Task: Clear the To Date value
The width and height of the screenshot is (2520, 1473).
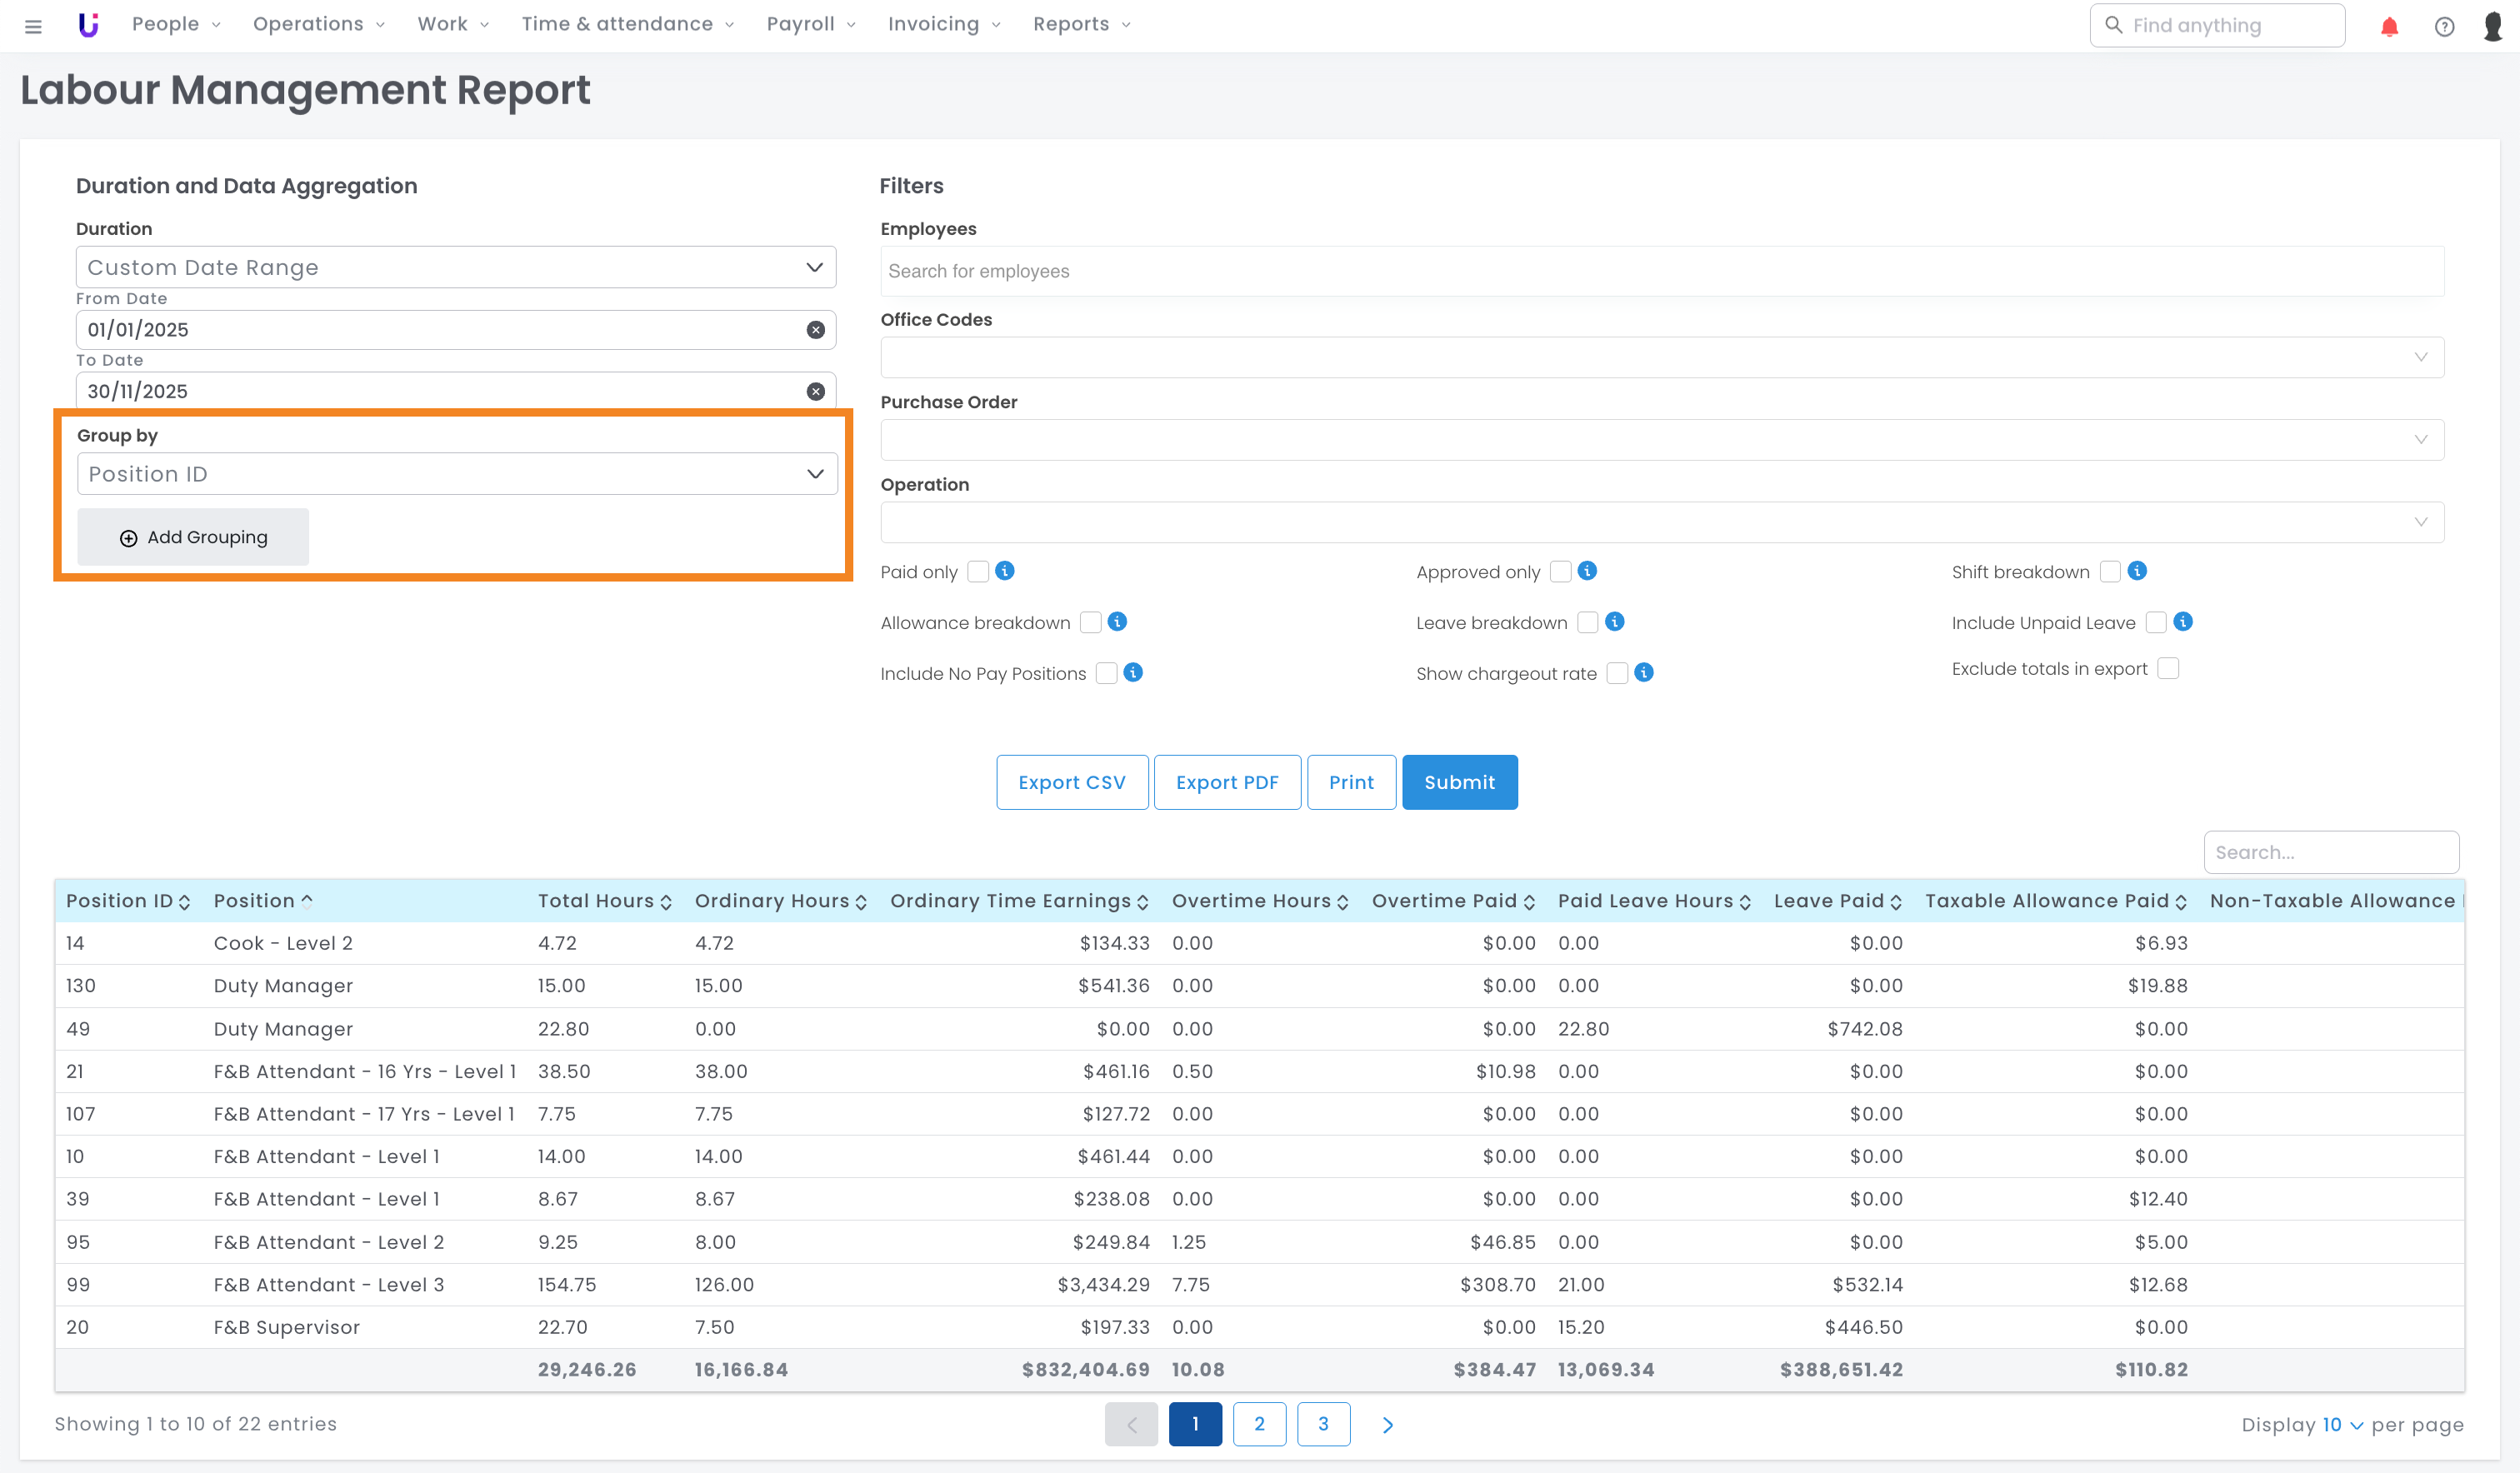Action: (816, 391)
